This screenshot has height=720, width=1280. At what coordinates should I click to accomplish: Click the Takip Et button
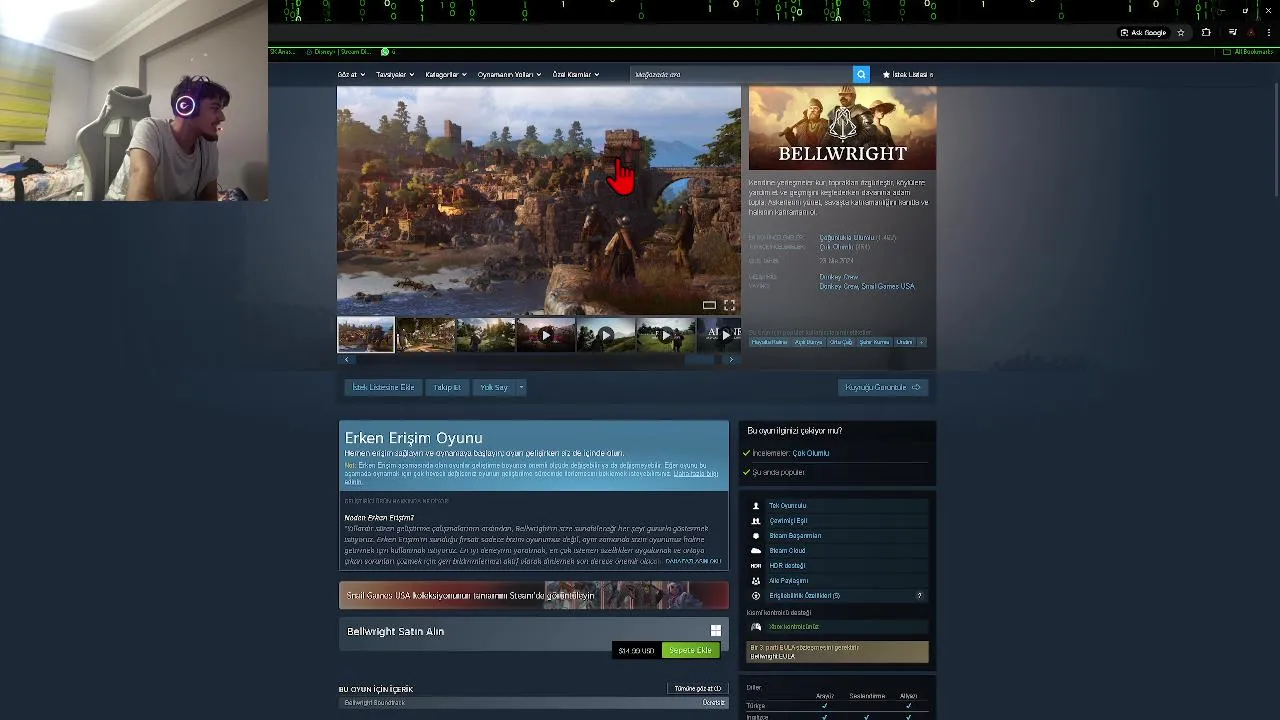coord(447,387)
